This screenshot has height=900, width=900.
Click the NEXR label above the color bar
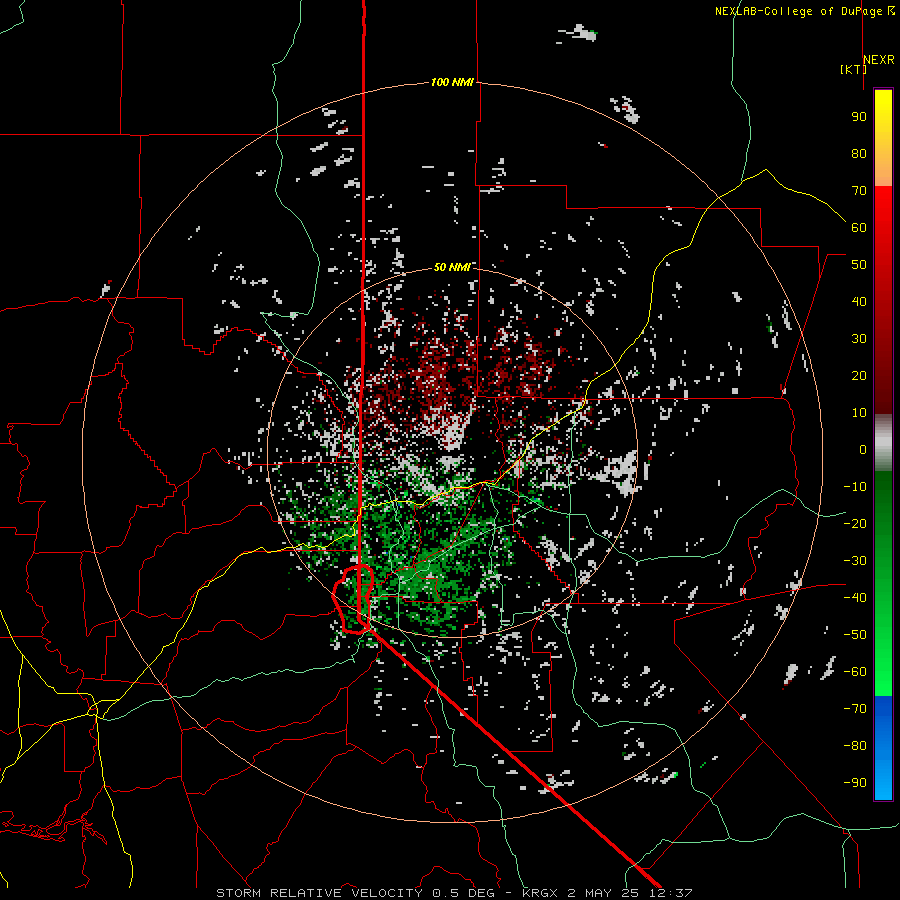879,60
